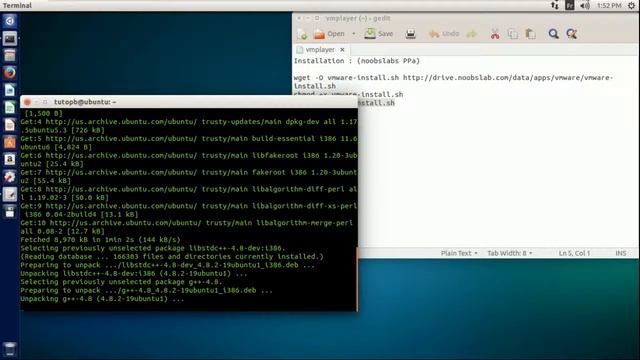Open Ubuntu Software Center launcher icon
The image size is (640, 360).
(x=10, y=142)
